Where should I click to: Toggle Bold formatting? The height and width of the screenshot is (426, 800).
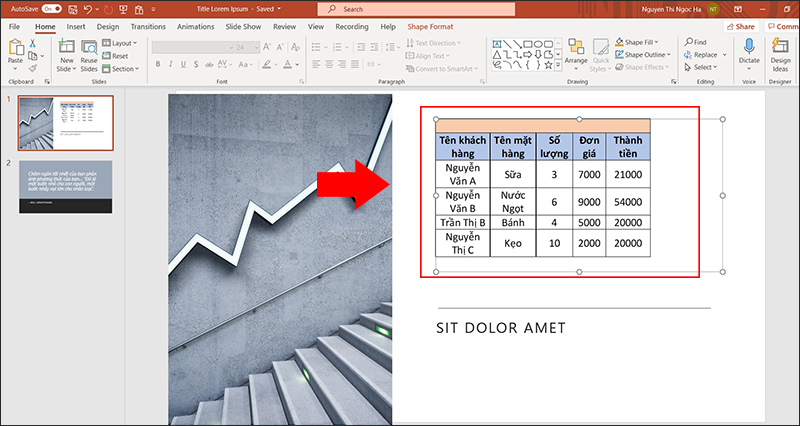point(157,64)
